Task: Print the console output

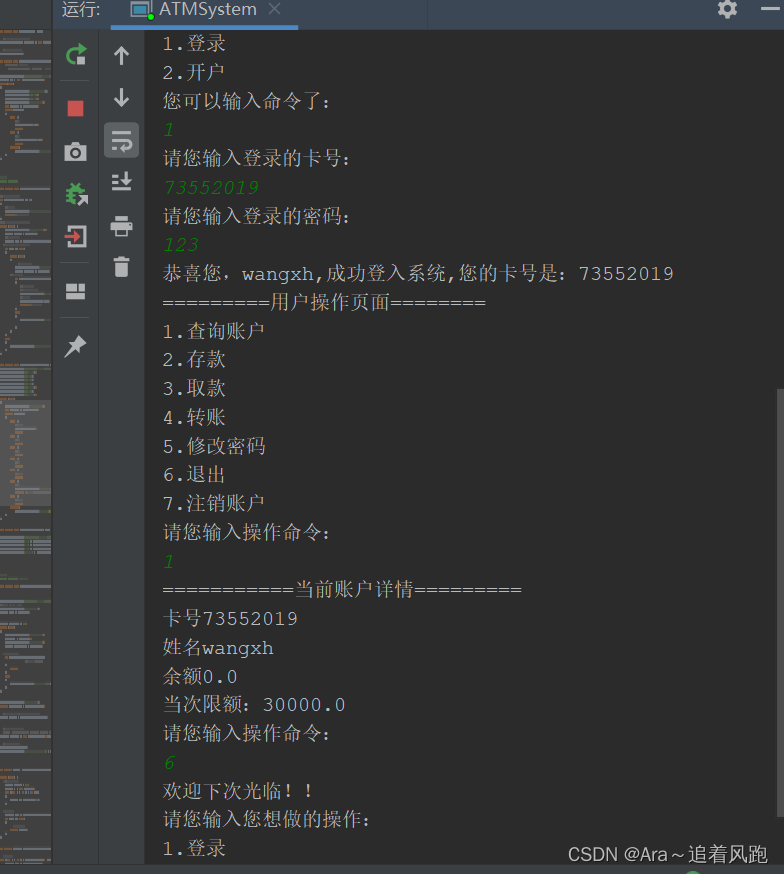Action: point(121,226)
